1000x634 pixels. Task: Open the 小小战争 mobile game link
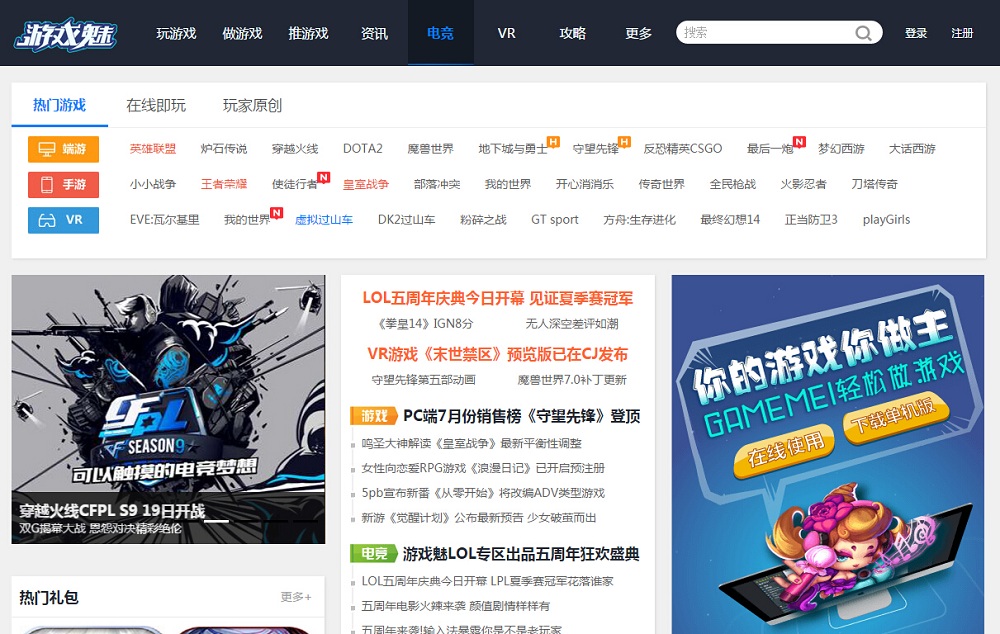pos(152,184)
